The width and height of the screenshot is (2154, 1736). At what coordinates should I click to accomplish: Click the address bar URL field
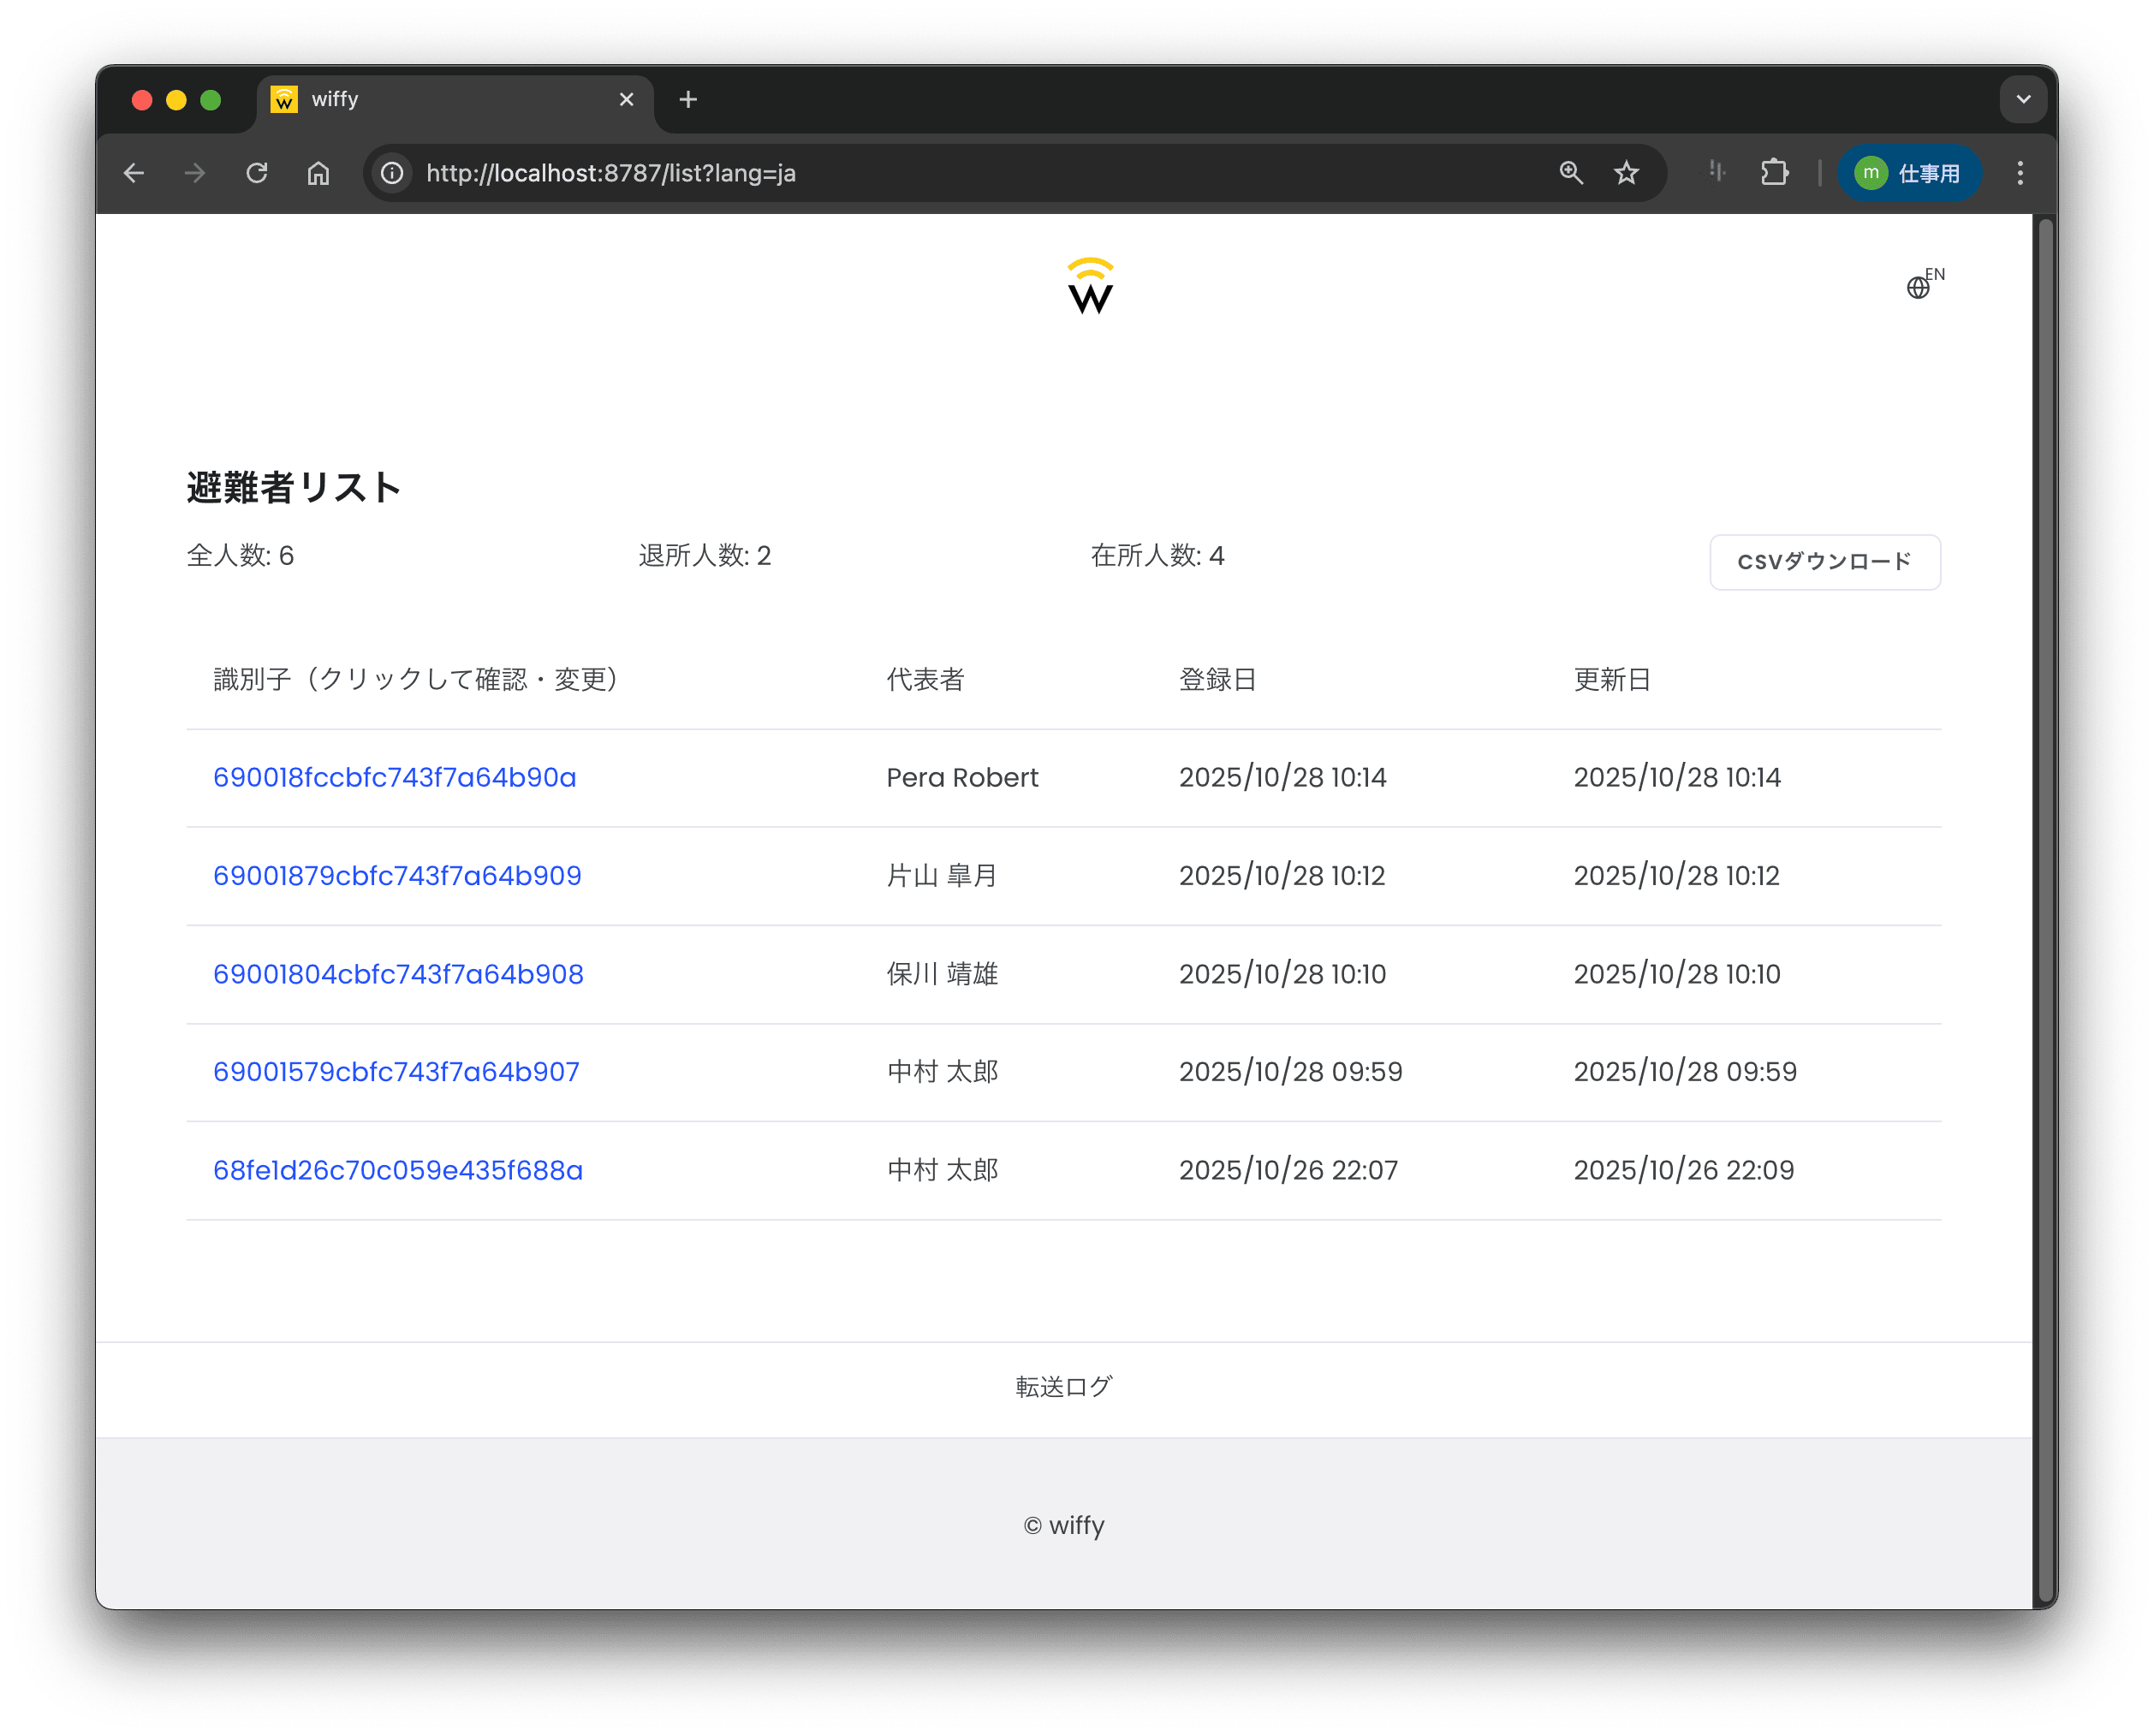[x=900, y=173]
